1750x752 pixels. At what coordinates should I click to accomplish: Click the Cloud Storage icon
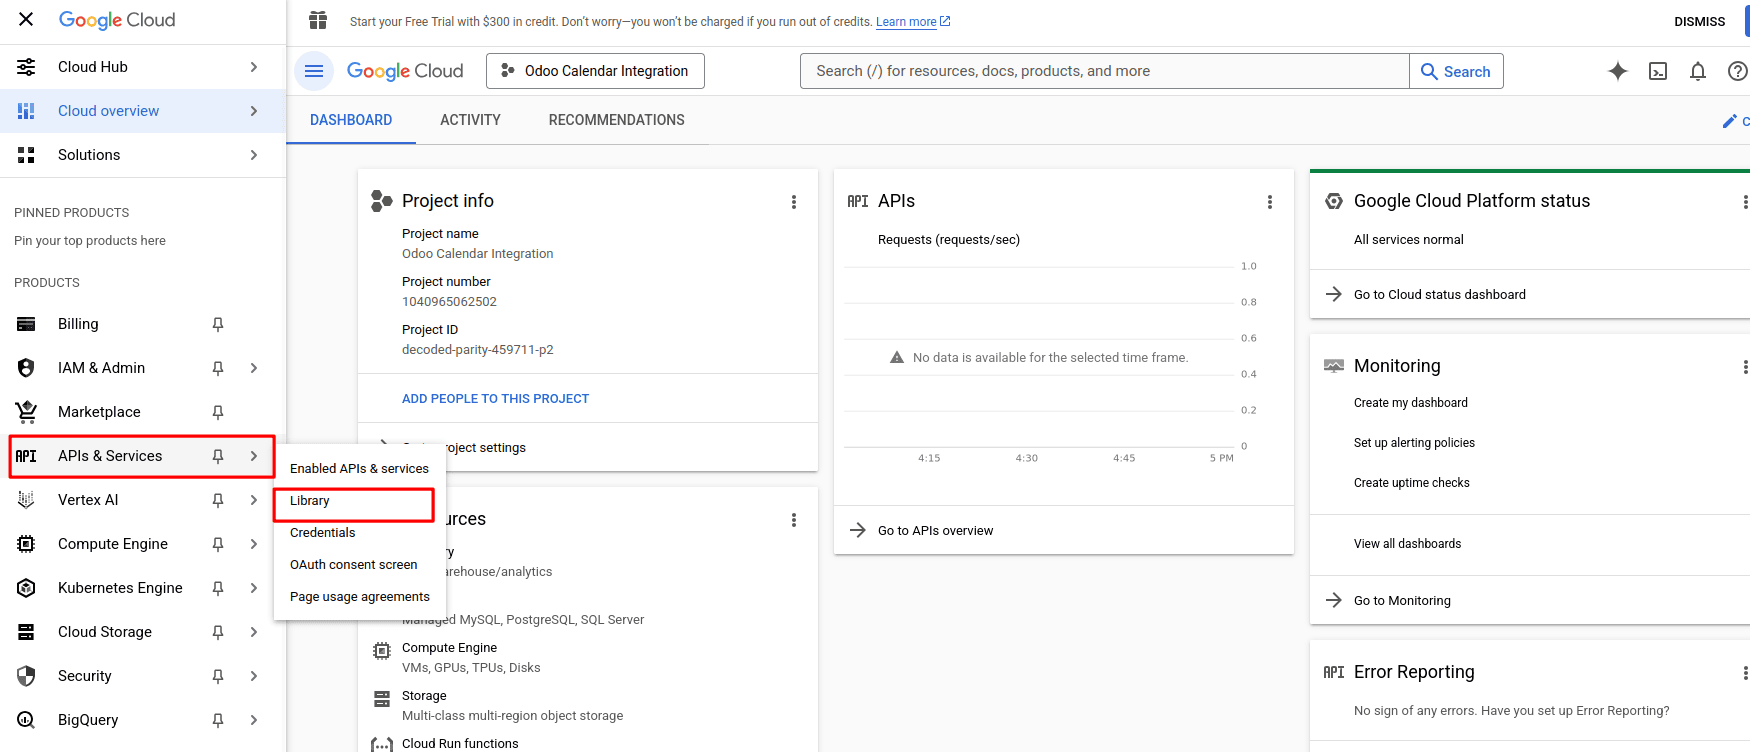pos(26,632)
